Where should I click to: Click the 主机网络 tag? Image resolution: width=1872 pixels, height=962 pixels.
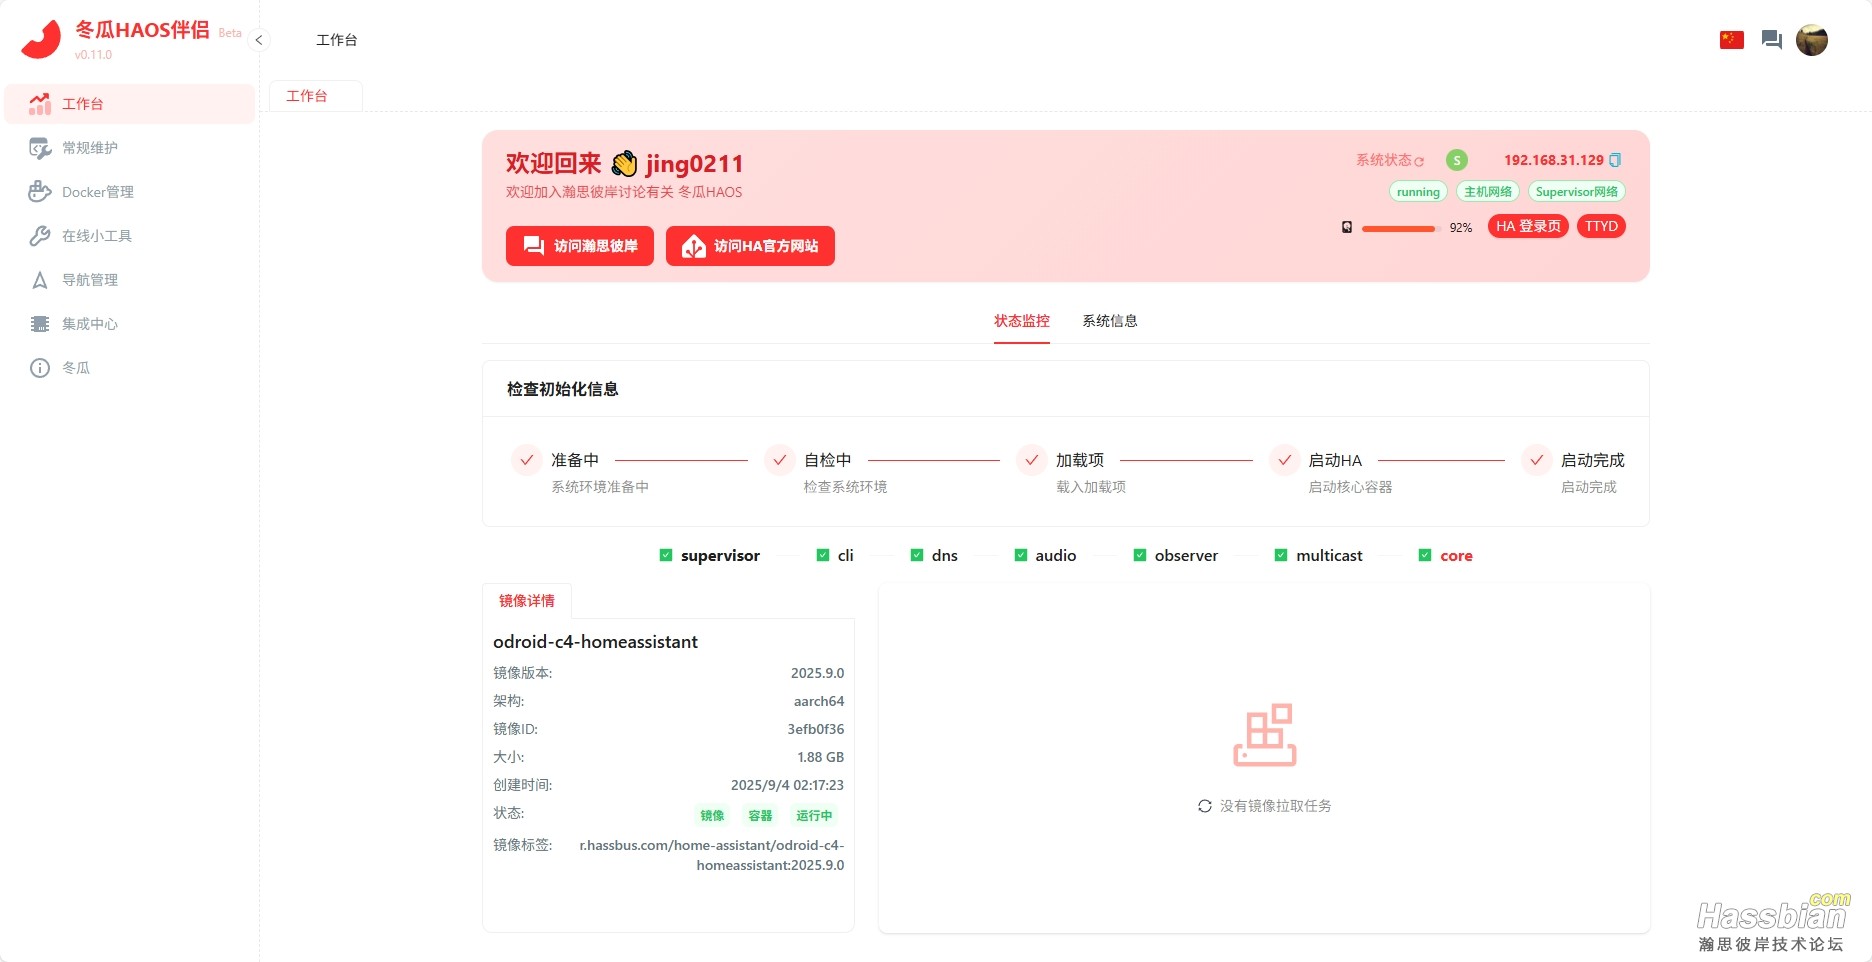click(x=1488, y=192)
